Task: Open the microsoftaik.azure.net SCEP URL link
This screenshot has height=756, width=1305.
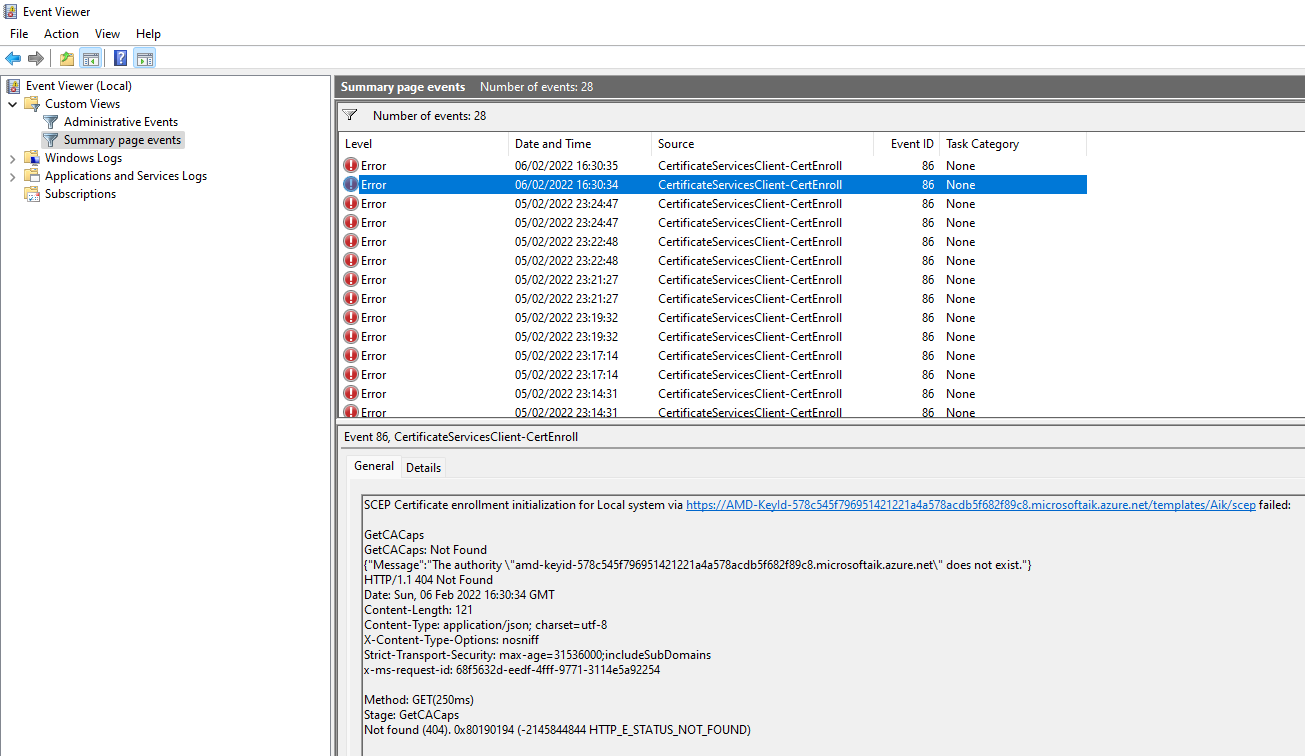Action: pos(970,505)
